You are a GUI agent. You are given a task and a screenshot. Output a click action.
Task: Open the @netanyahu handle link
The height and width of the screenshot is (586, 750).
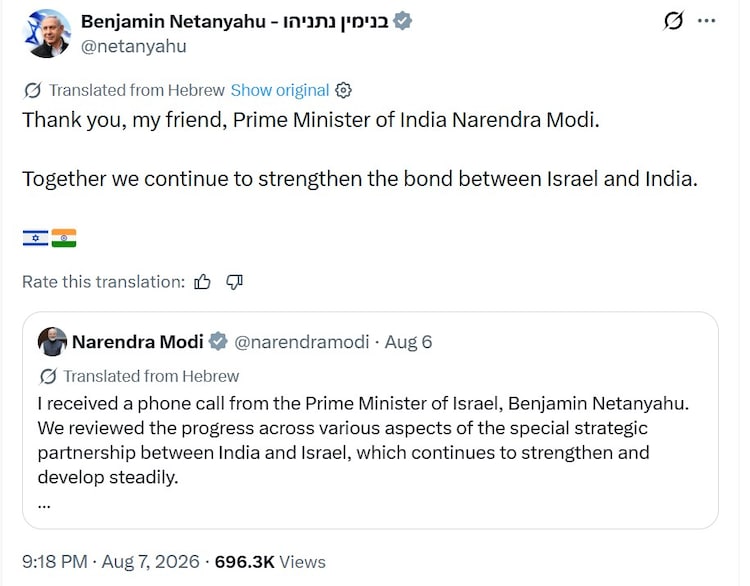tap(133, 46)
